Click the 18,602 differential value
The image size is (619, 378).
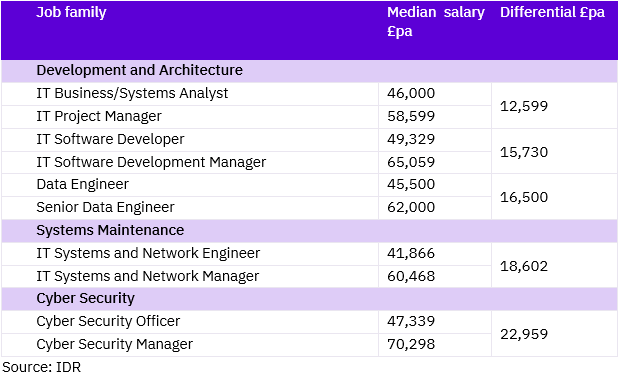pyautogui.click(x=524, y=266)
